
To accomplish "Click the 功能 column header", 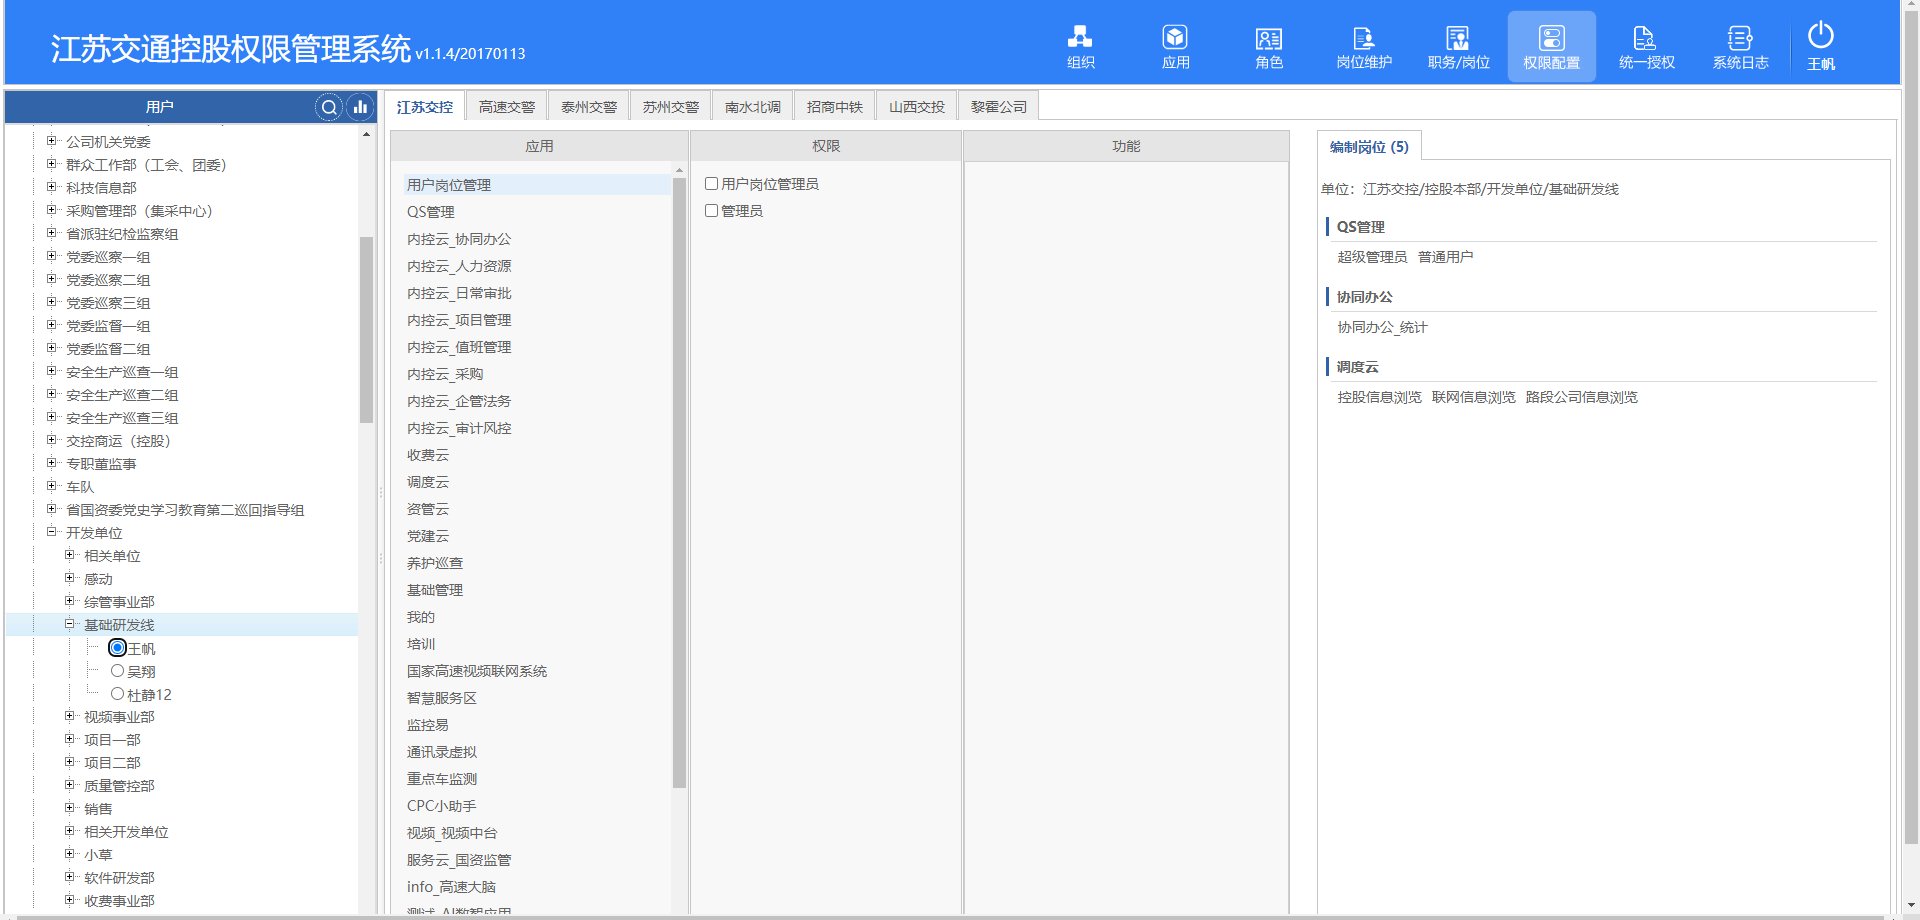I will pos(1126,146).
